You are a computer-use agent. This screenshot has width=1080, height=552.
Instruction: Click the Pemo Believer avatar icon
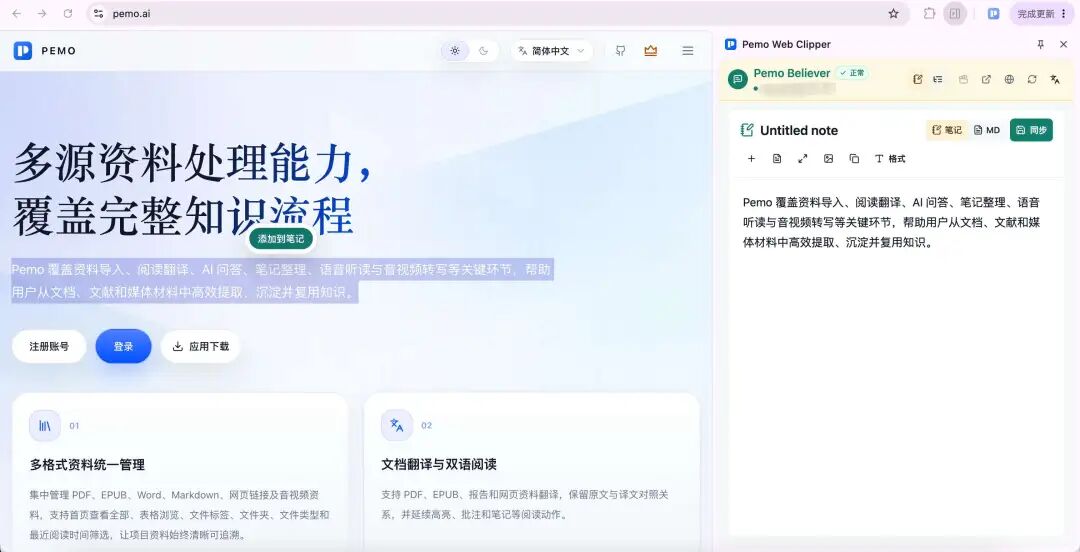[x=738, y=79]
